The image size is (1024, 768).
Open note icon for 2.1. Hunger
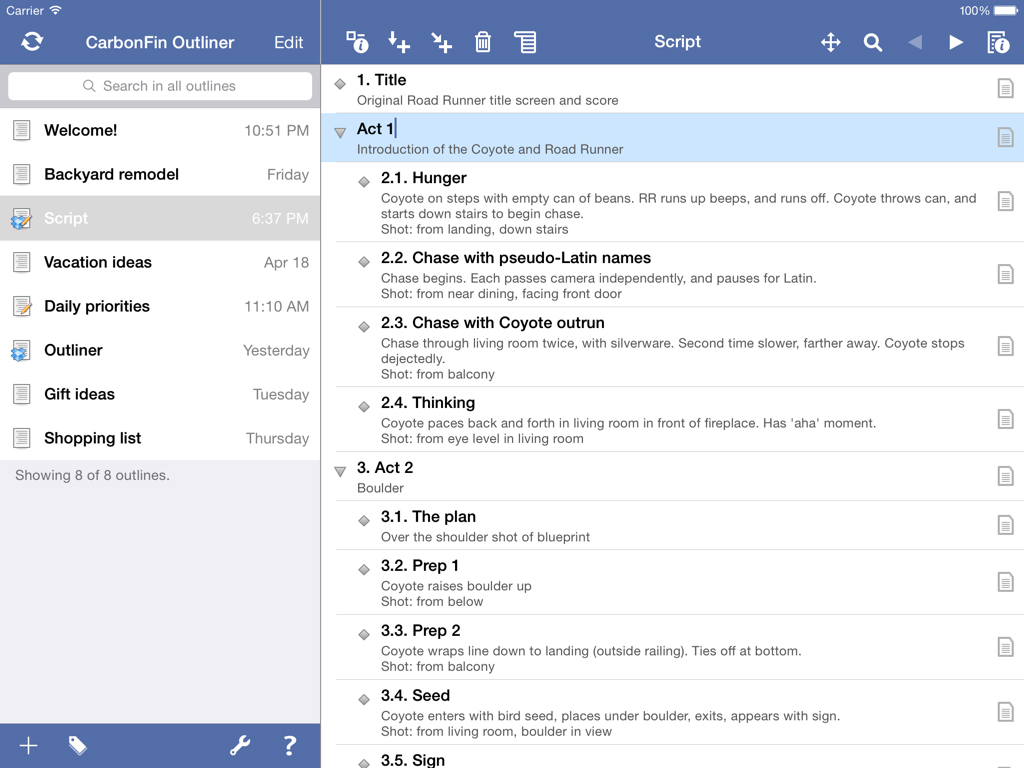[x=1005, y=201]
